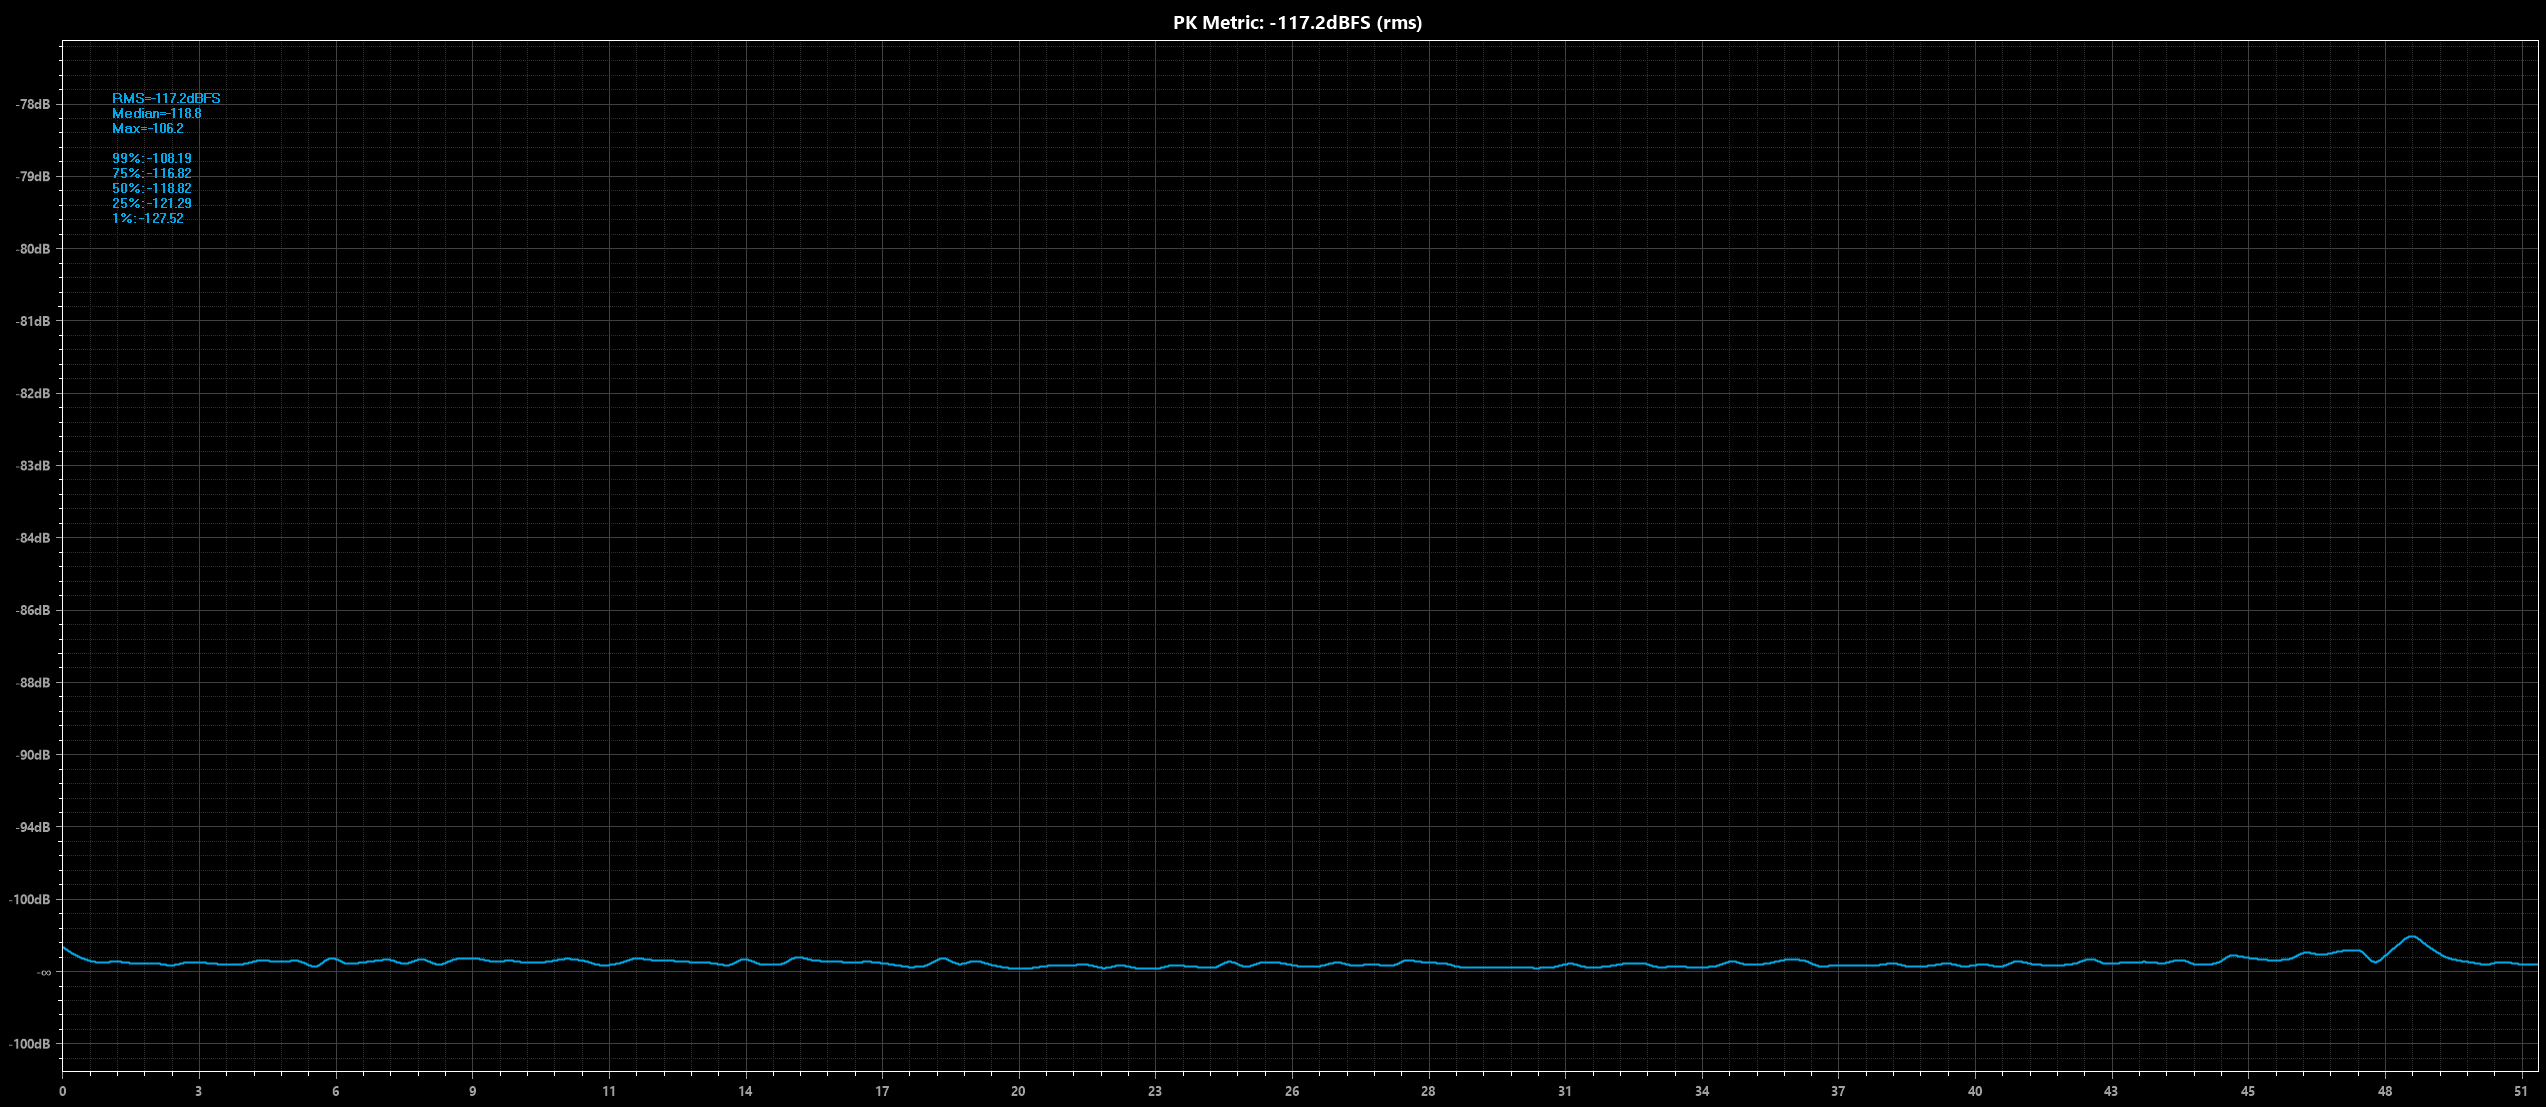This screenshot has width=2546, height=1107.
Task: Click the "17" x-axis label
Action: click(881, 1091)
